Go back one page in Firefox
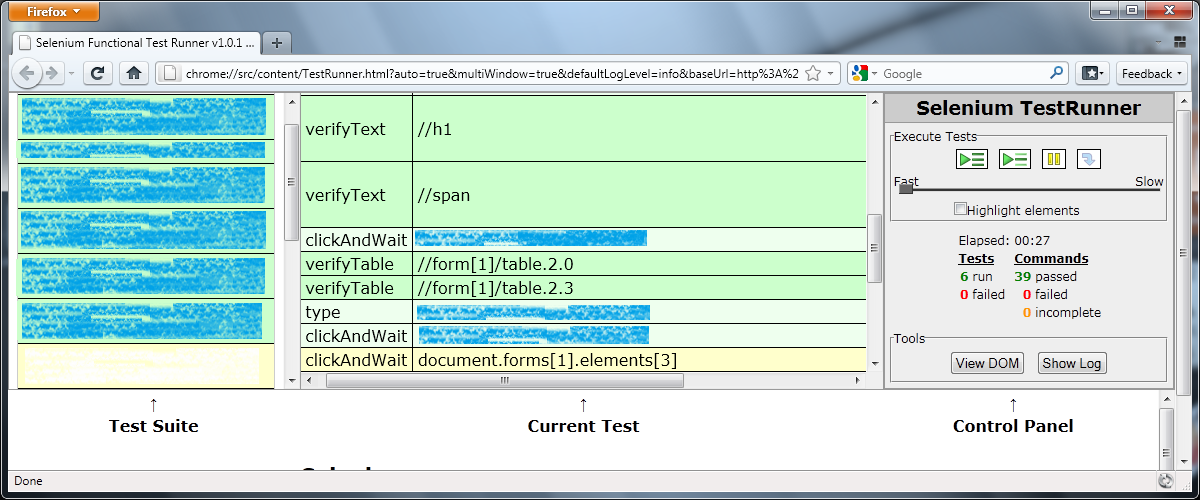The height and width of the screenshot is (500, 1200). tap(28, 73)
